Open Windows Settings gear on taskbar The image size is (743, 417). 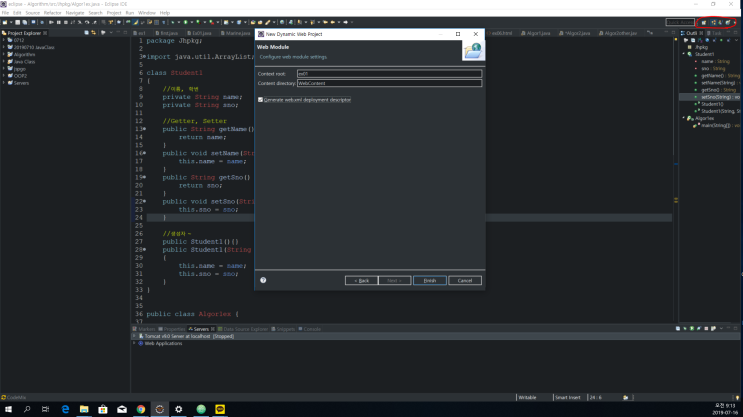(179, 409)
